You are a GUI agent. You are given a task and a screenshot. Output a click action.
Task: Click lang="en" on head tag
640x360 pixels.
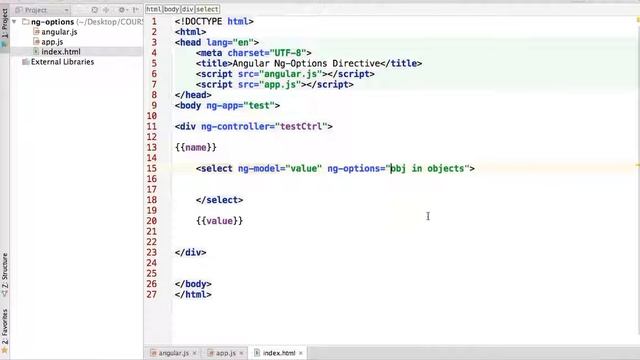(230, 42)
